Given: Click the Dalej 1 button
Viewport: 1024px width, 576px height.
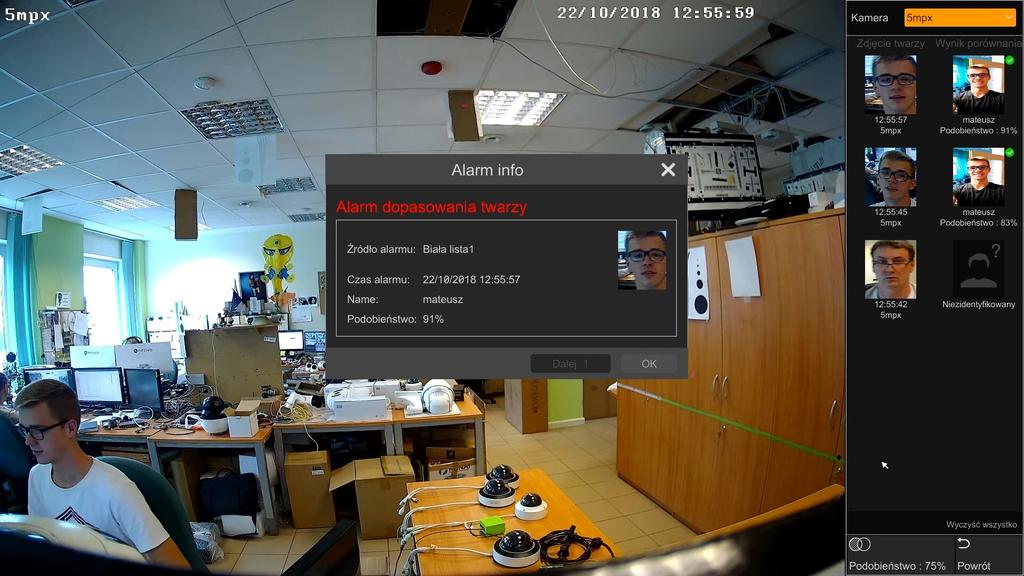Looking at the screenshot, I should [x=570, y=364].
